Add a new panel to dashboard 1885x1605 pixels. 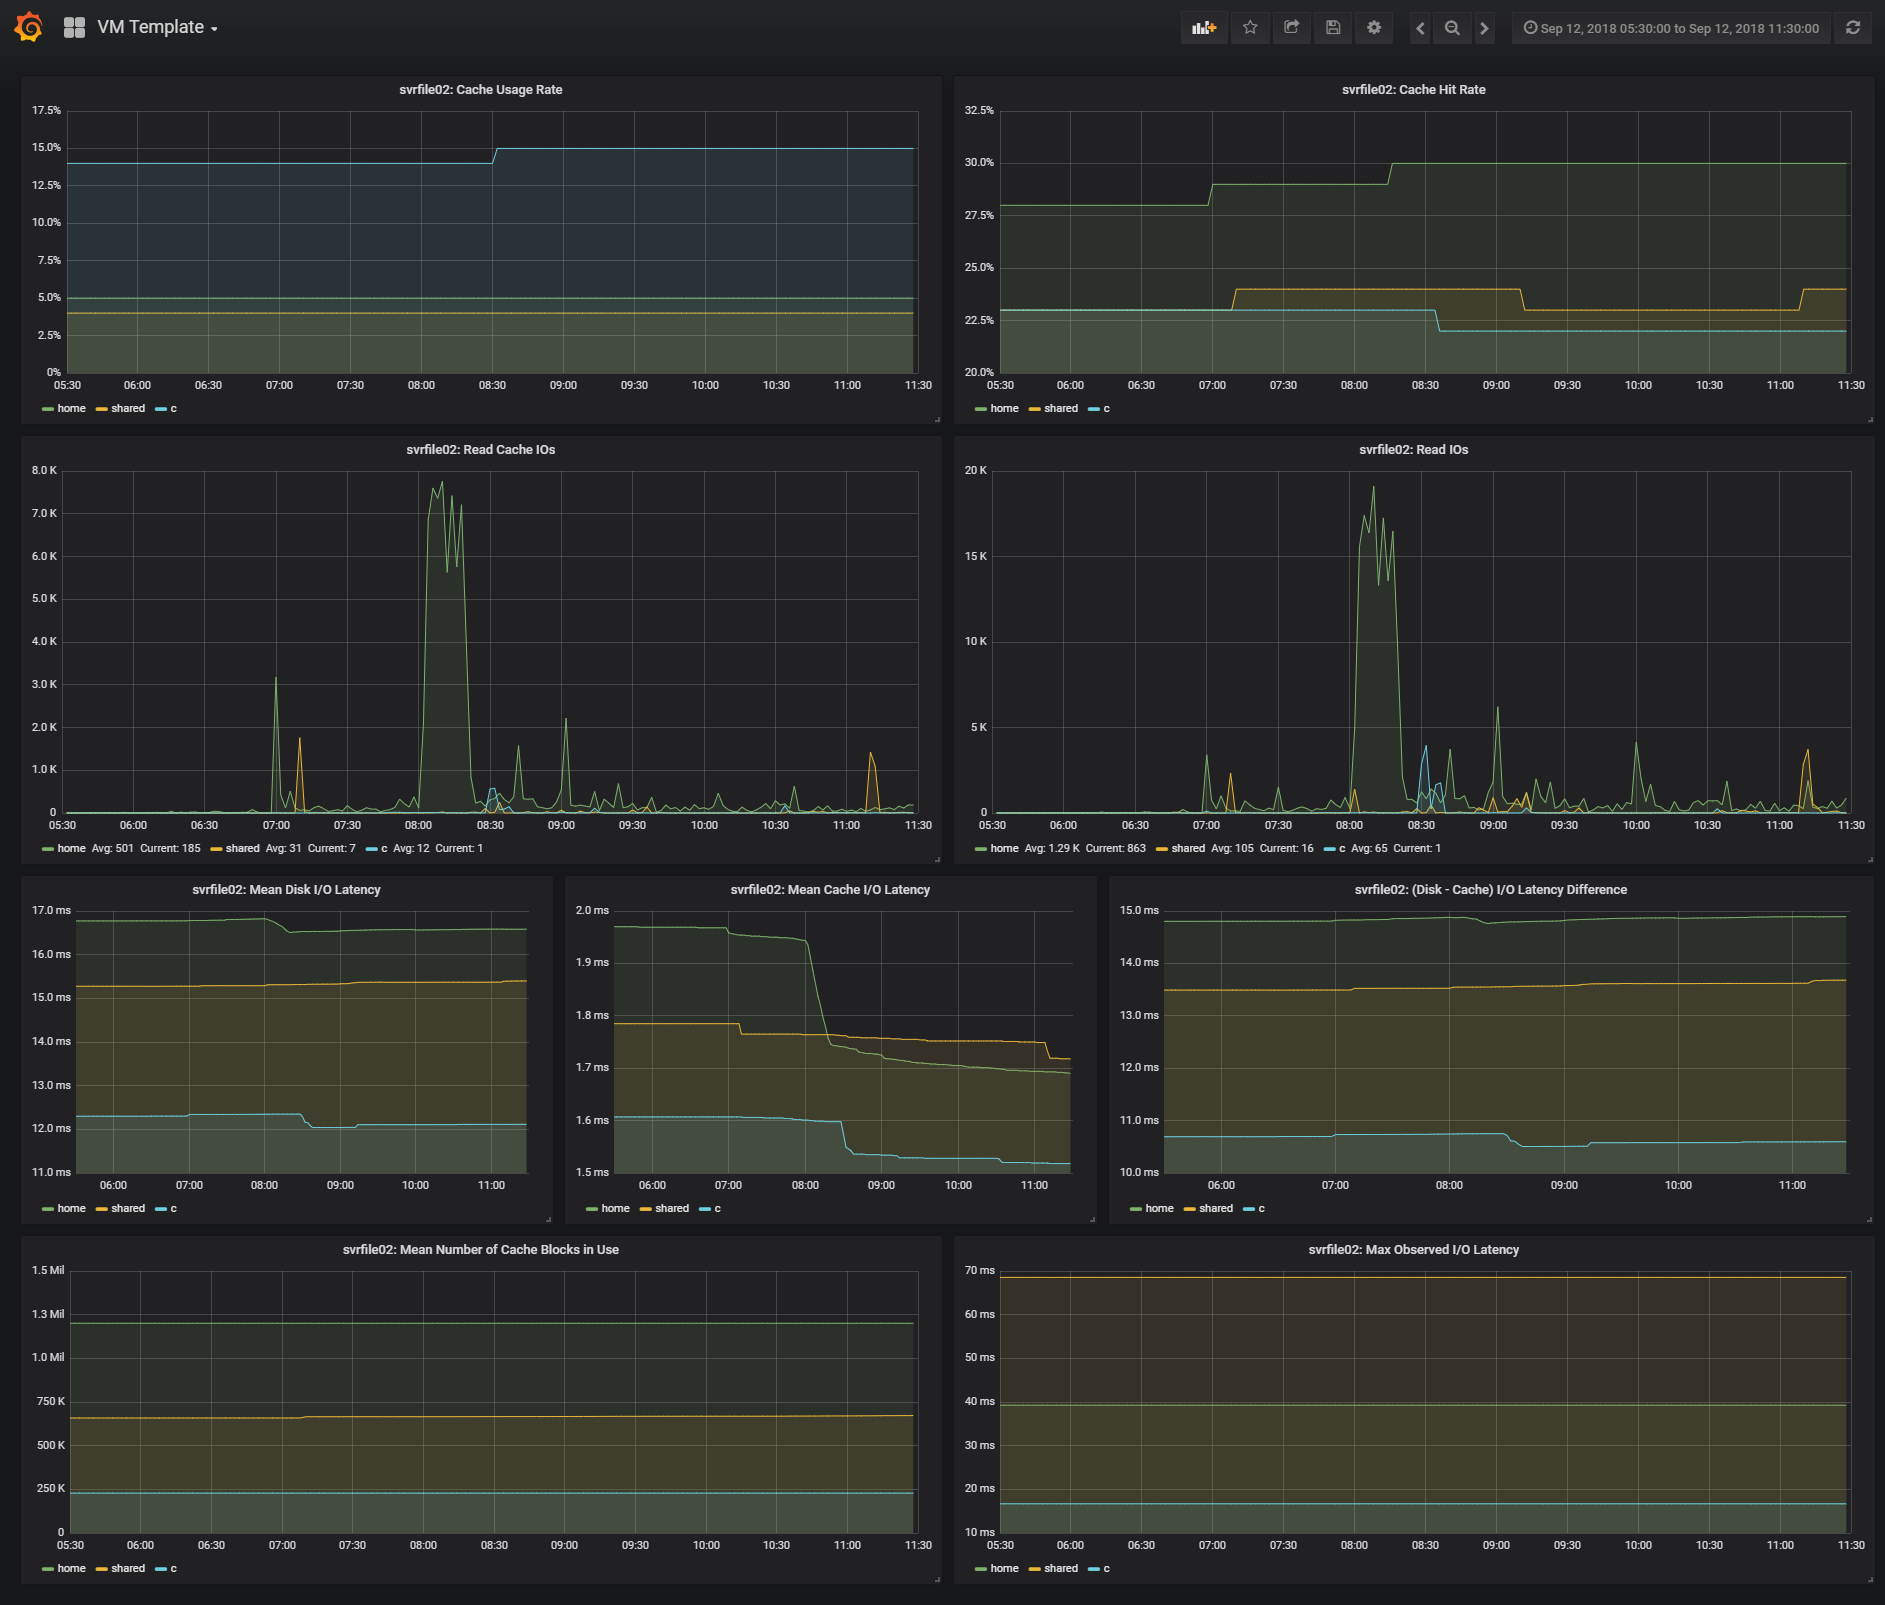[x=1204, y=28]
